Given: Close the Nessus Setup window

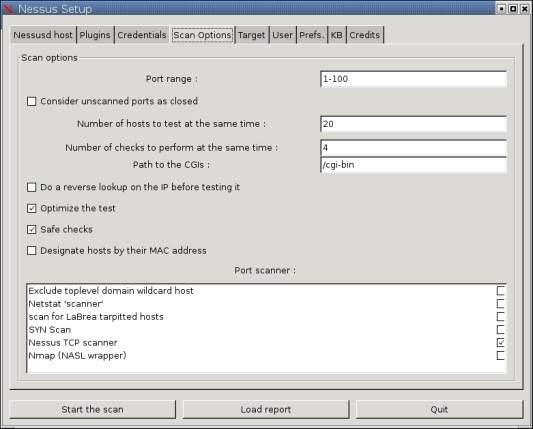Looking at the screenshot, I should click(525, 8).
